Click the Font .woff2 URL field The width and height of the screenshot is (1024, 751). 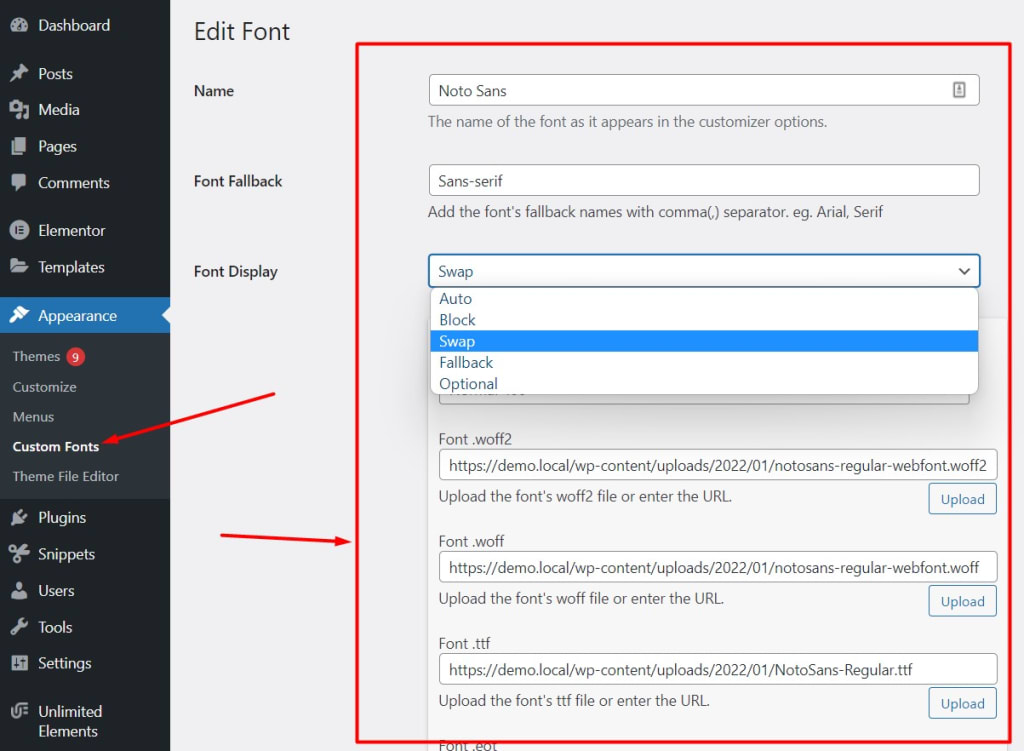[x=718, y=465]
